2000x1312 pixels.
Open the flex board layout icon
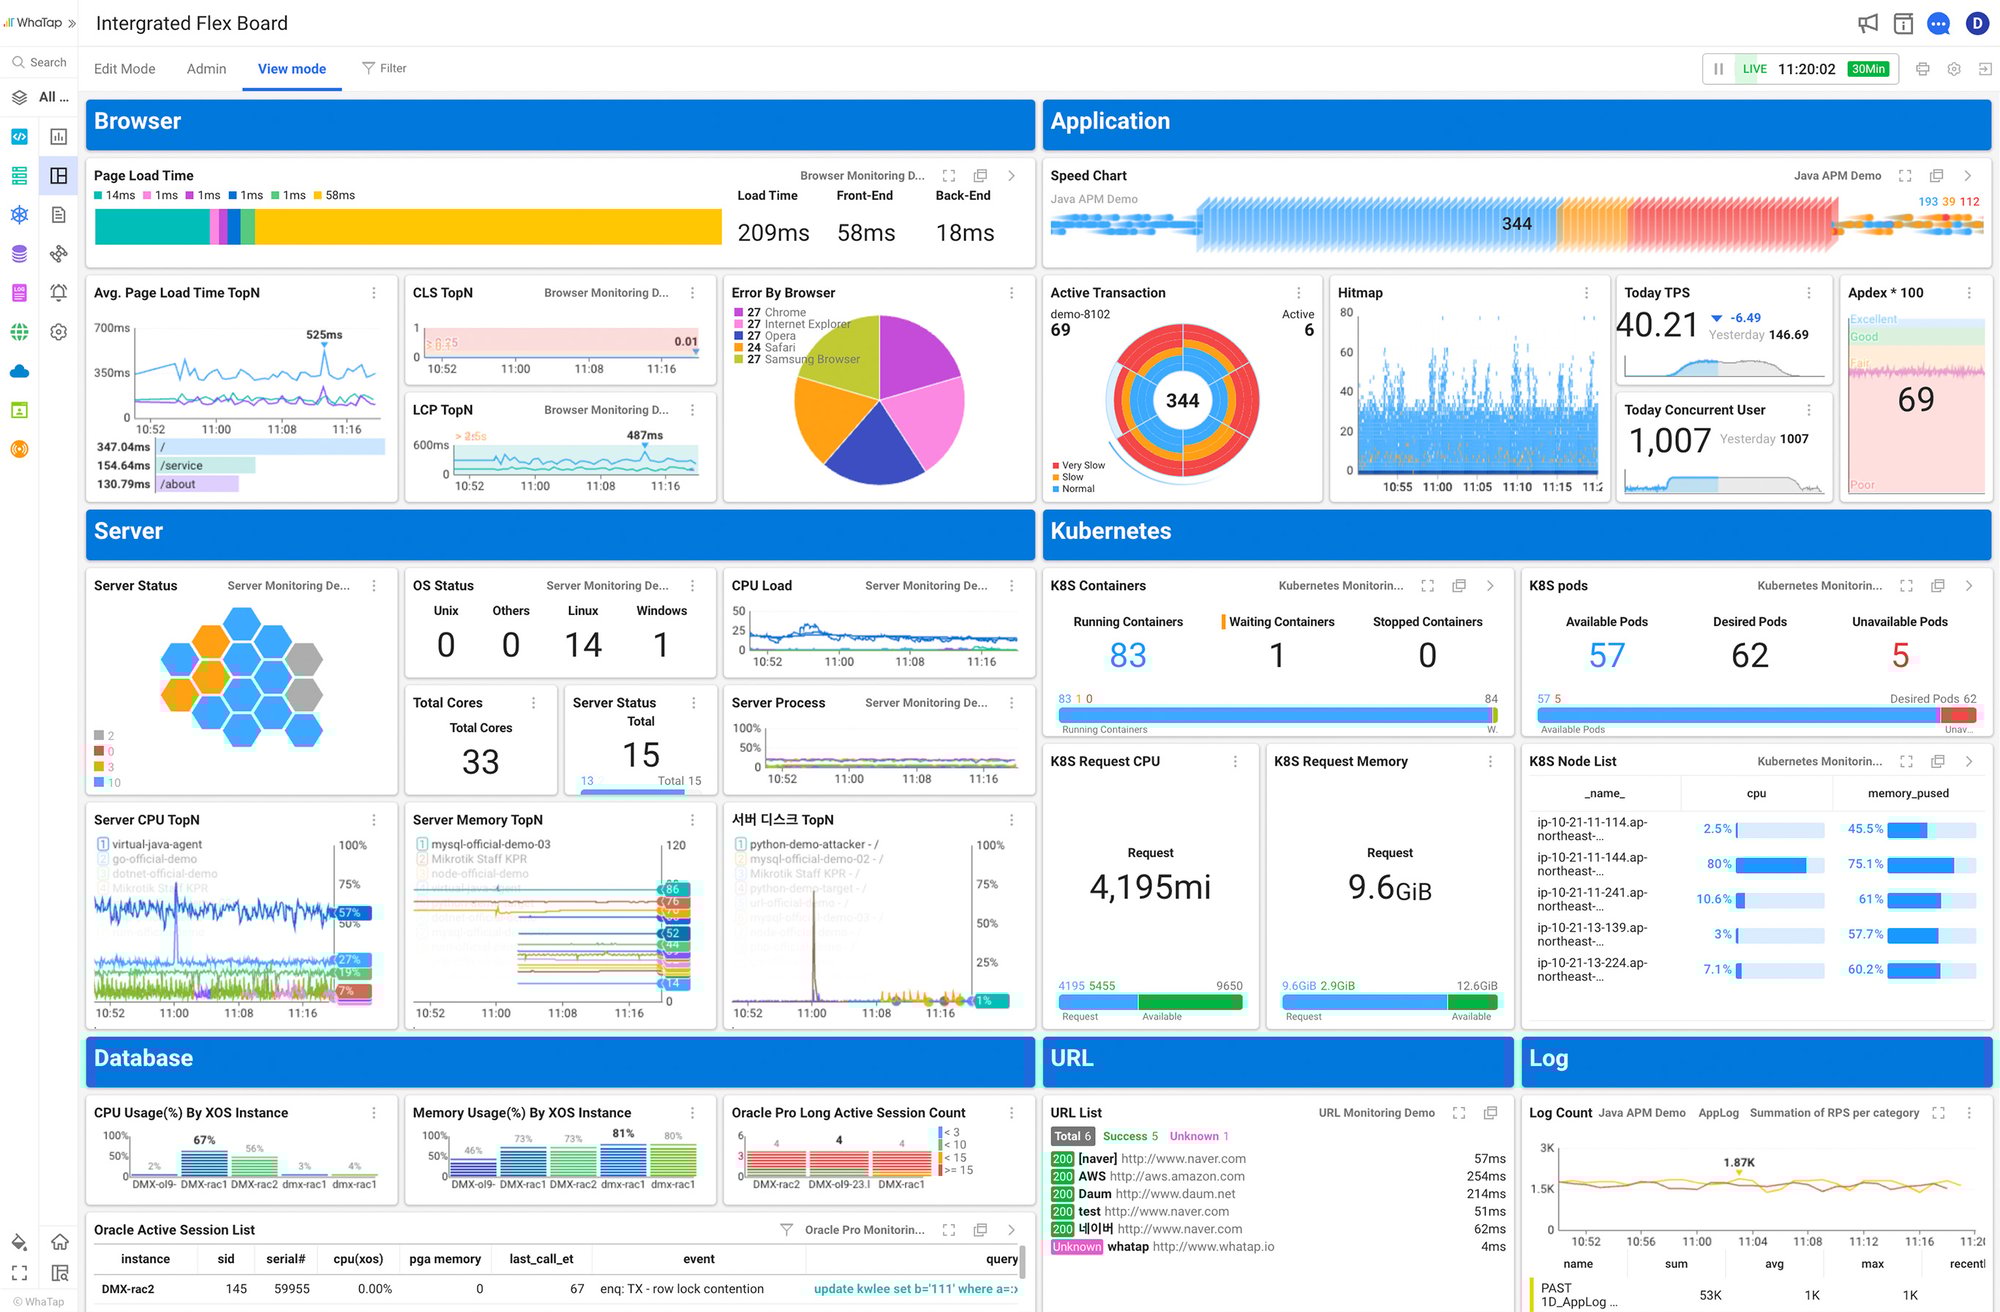[59, 176]
